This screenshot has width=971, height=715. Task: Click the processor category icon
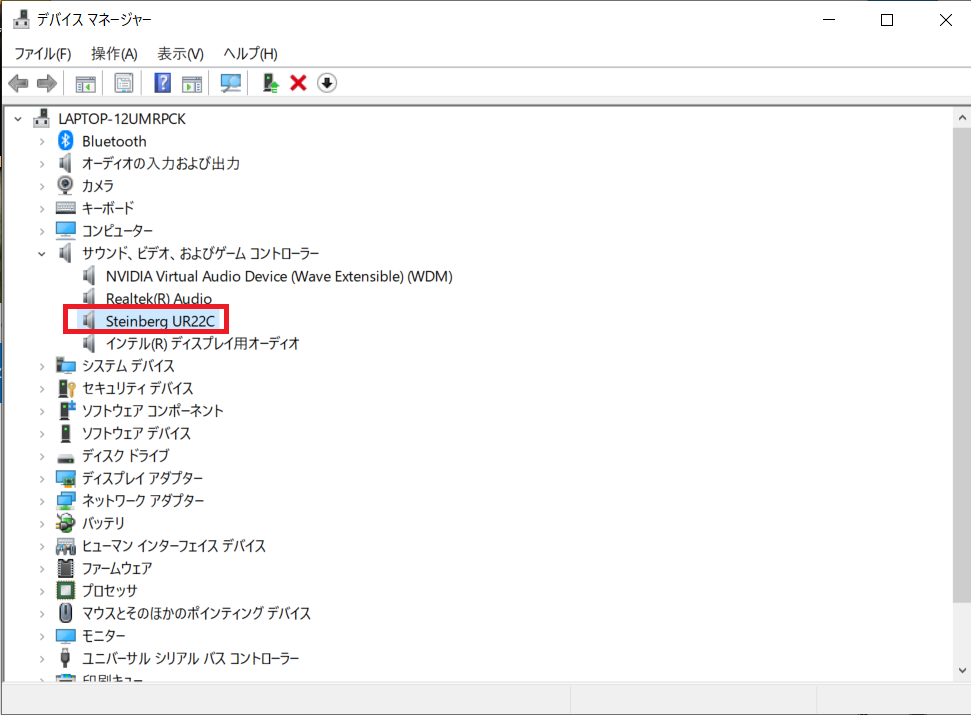[x=66, y=590]
